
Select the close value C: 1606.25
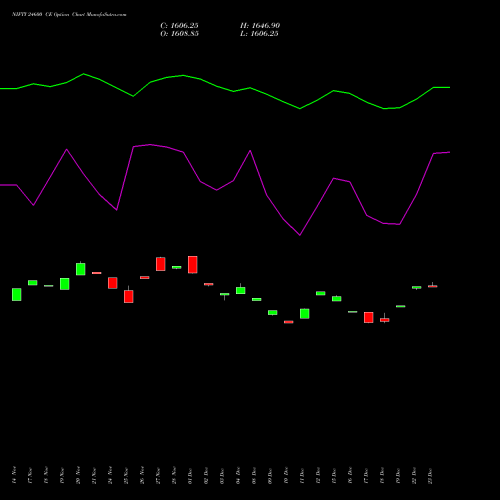point(179,26)
